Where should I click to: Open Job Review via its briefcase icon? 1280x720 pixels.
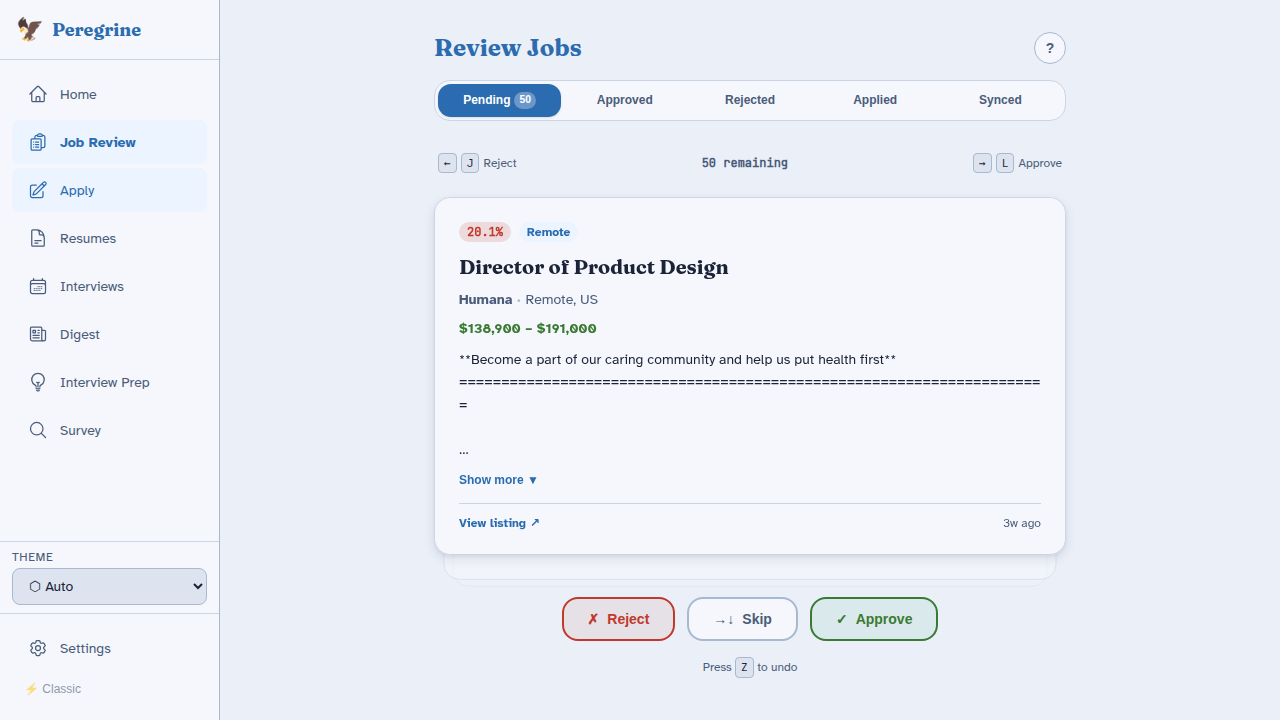(38, 142)
